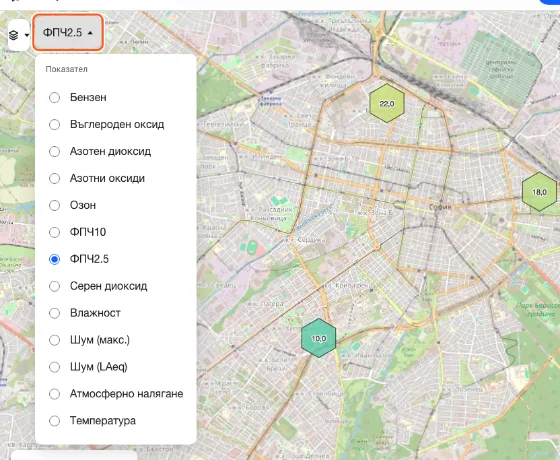Collapse the ФПЧ2.5 indicator dropdown
This screenshot has height=460, width=560.
(68, 32)
